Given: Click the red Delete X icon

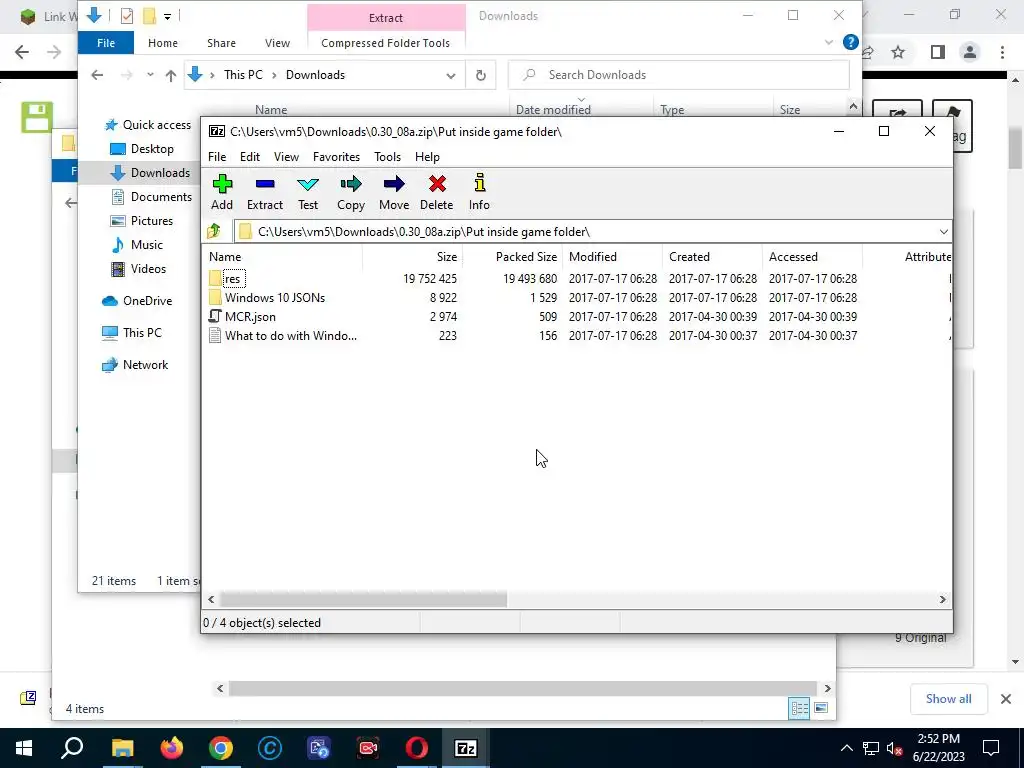Looking at the screenshot, I should (x=436, y=192).
